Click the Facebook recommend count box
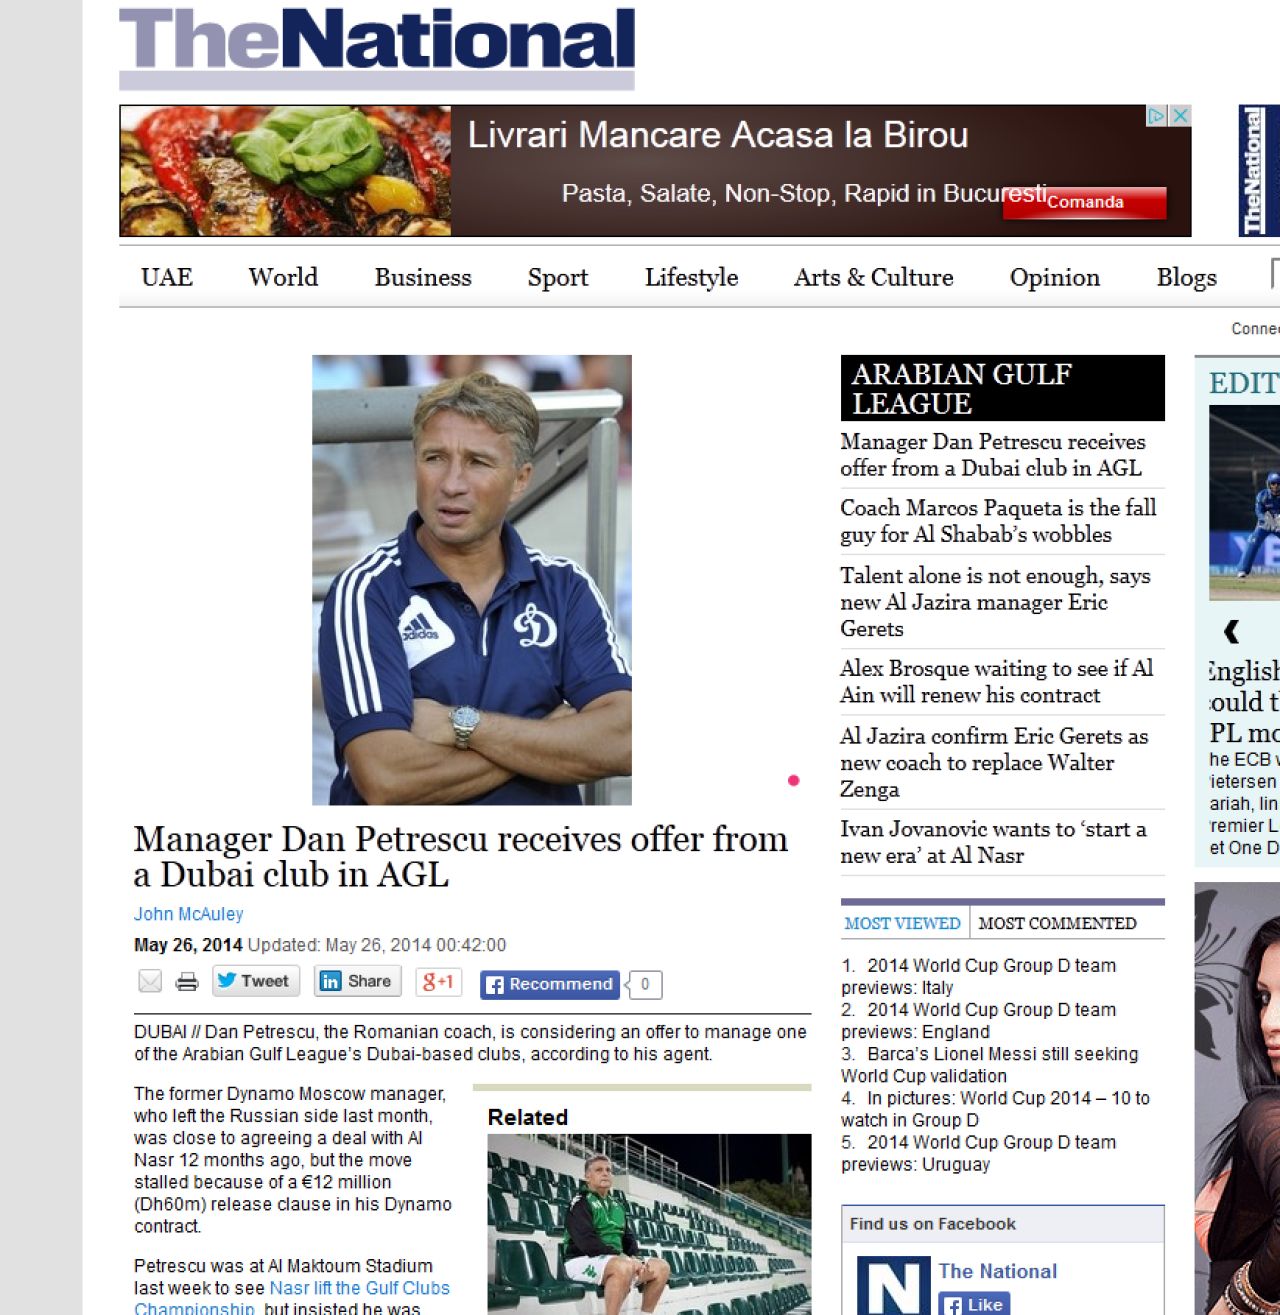Image resolution: width=1280 pixels, height=1315 pixels. [645, 984]
